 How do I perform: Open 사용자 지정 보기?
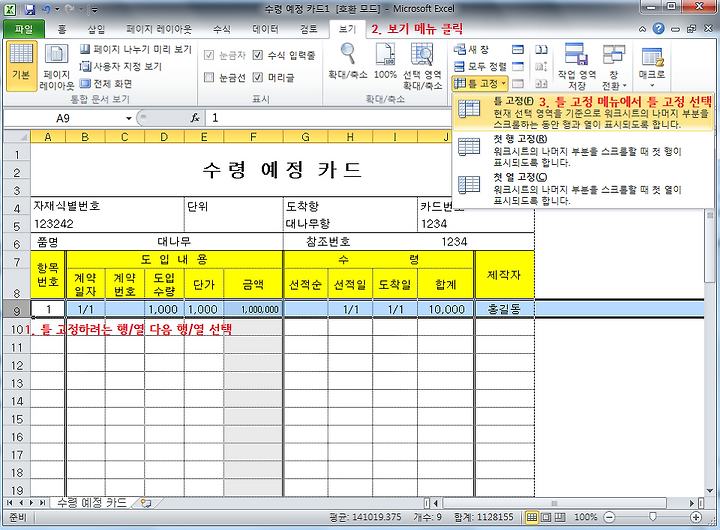click(121, 67)
